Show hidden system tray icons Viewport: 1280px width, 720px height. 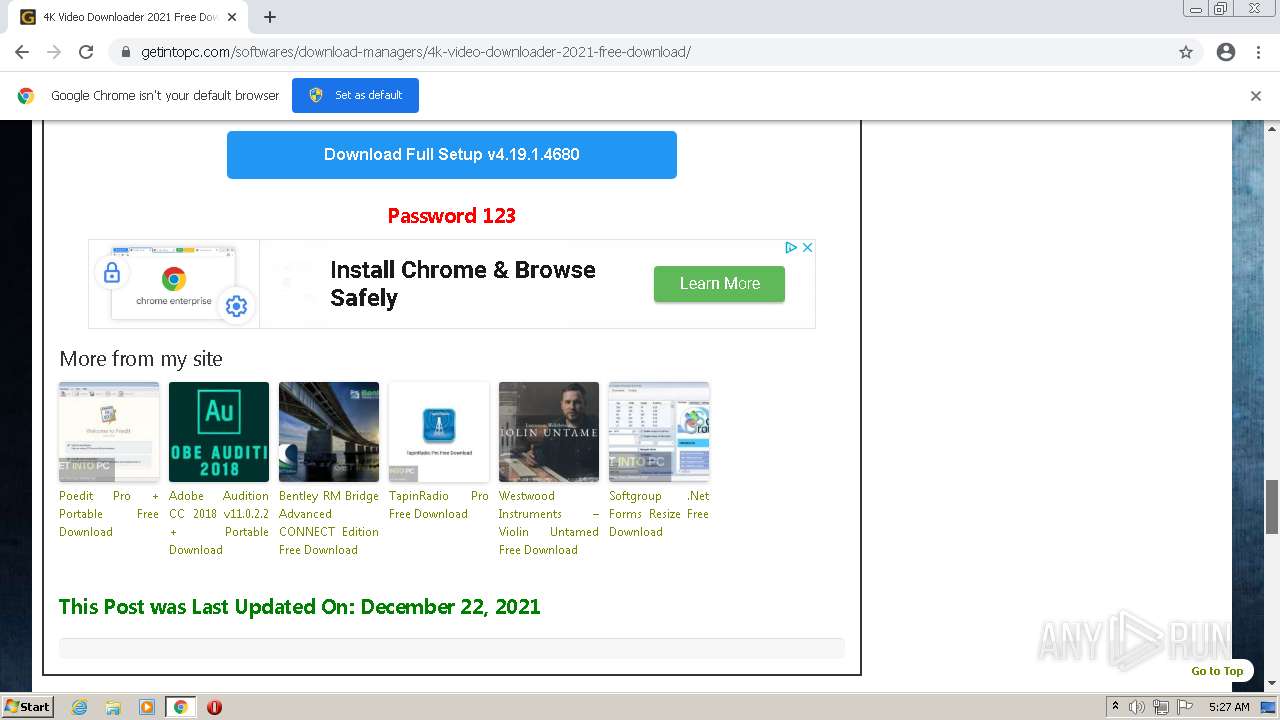click(x=1115, y=707)
